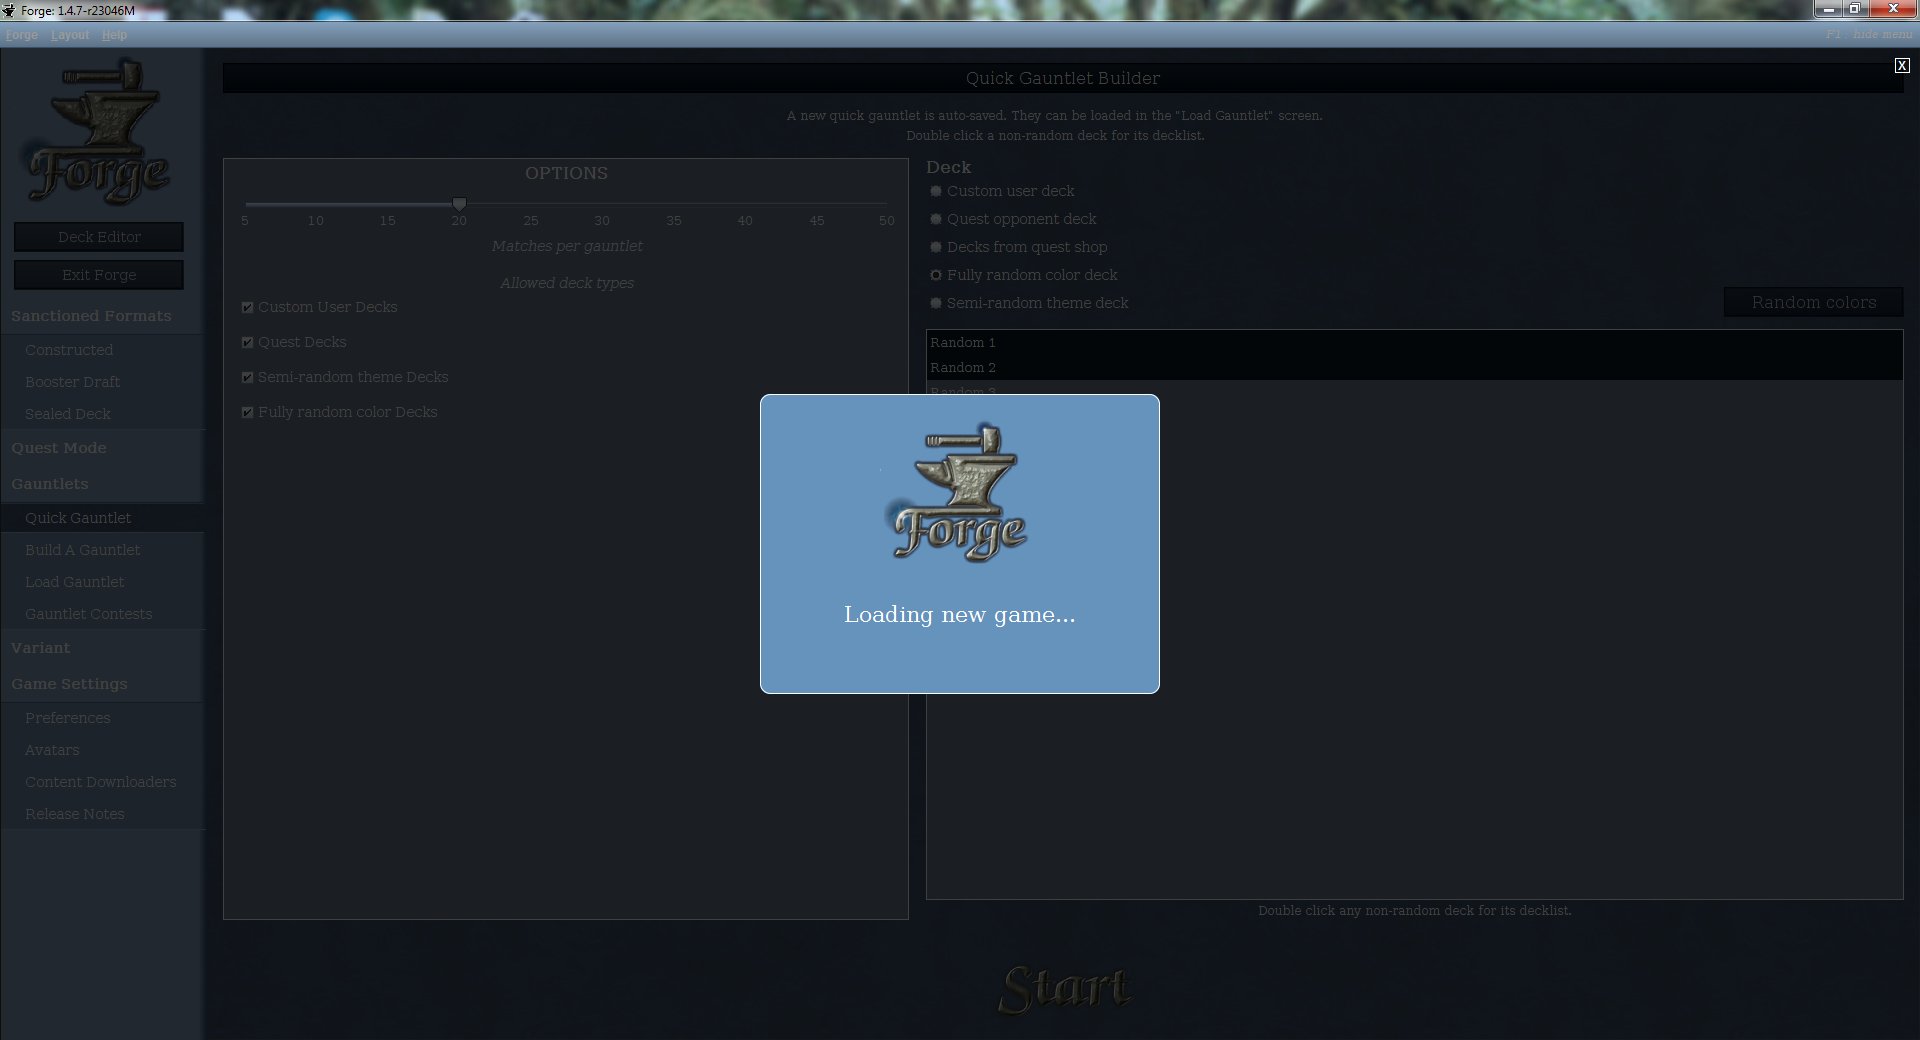Click matches per gauntlet slider thumb

tap(459, 204)
